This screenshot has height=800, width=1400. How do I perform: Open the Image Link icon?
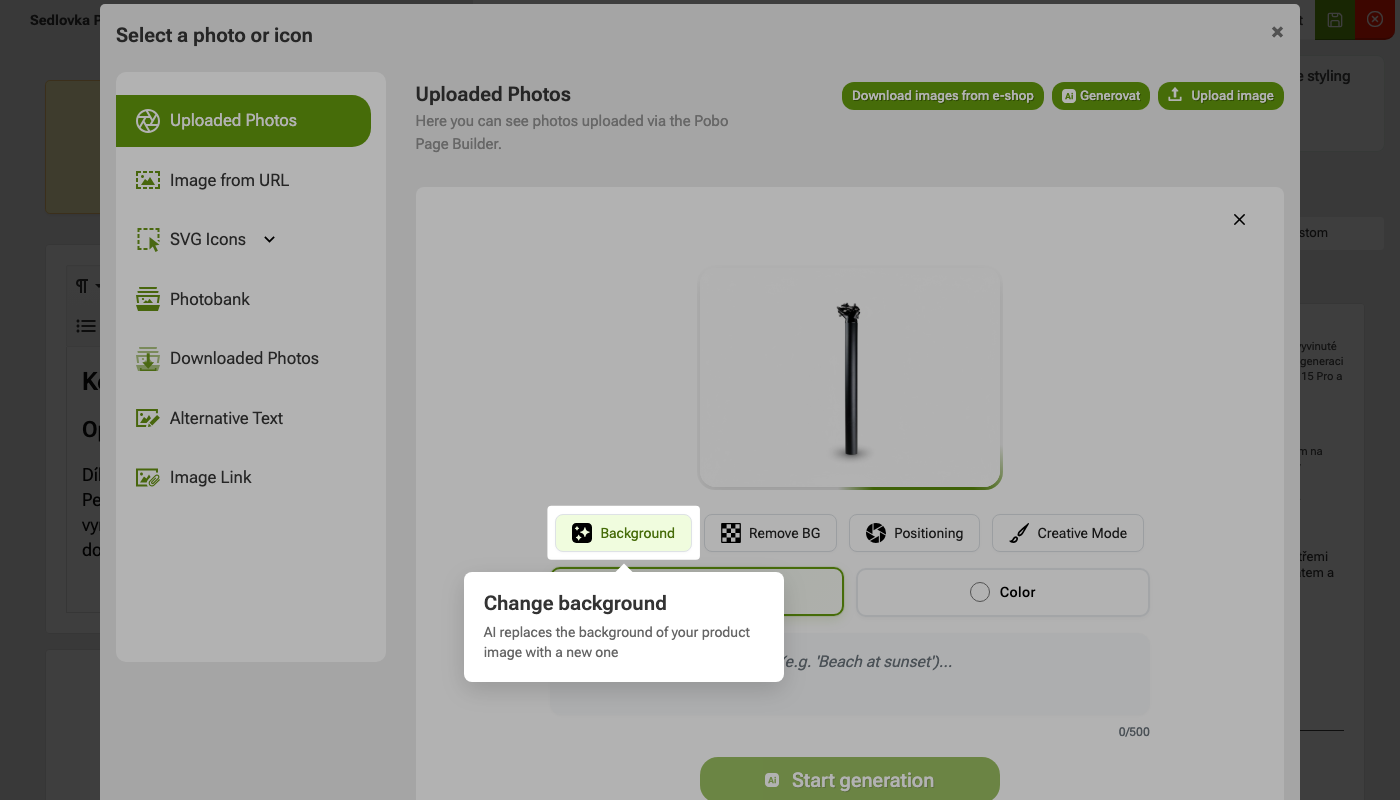coord(148,477)
